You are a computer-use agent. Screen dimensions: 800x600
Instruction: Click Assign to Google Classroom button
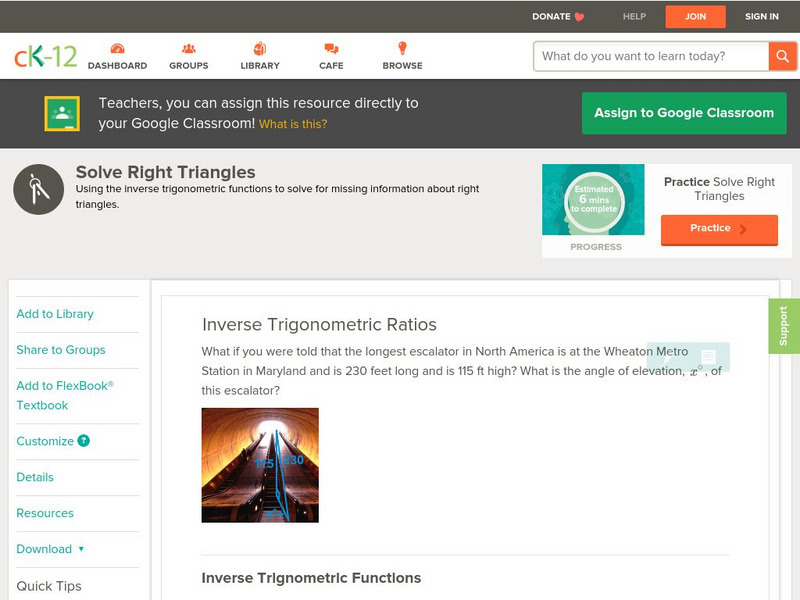(684, 113)
